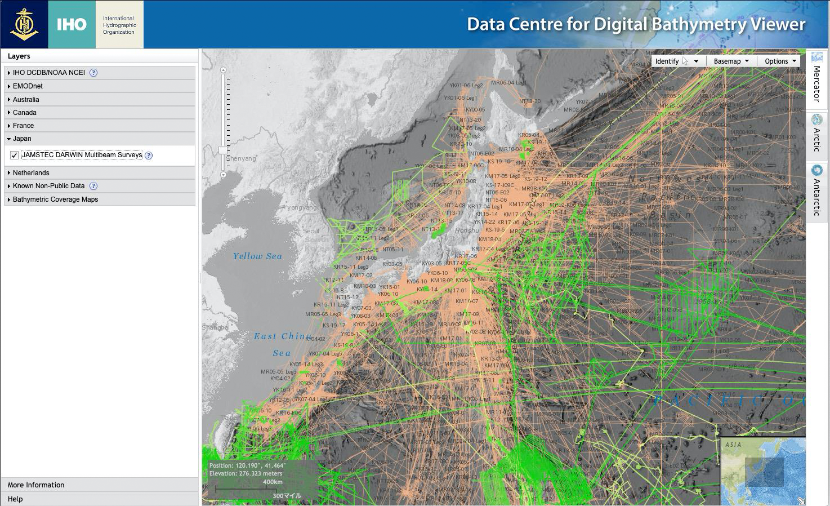
Task: Click the JAMSTEC DARWIN Multibeam Surveys label
Action: point(82,155)
